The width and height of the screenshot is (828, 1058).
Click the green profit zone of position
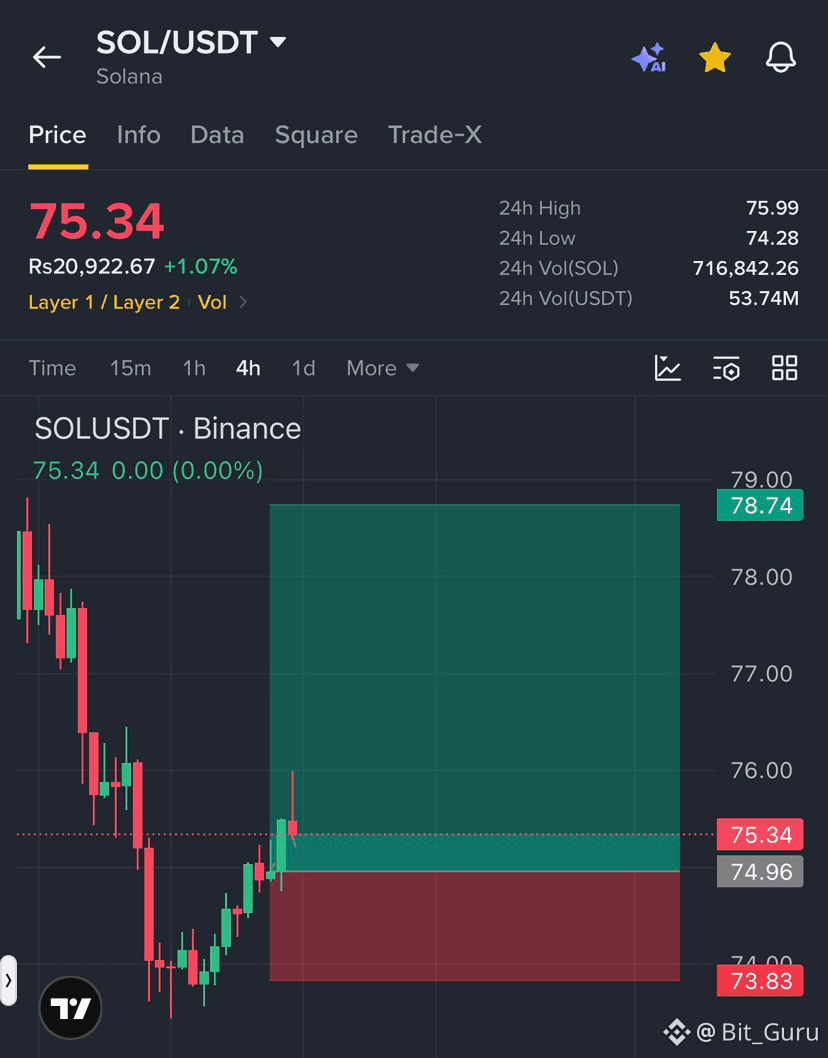point(474,688)
